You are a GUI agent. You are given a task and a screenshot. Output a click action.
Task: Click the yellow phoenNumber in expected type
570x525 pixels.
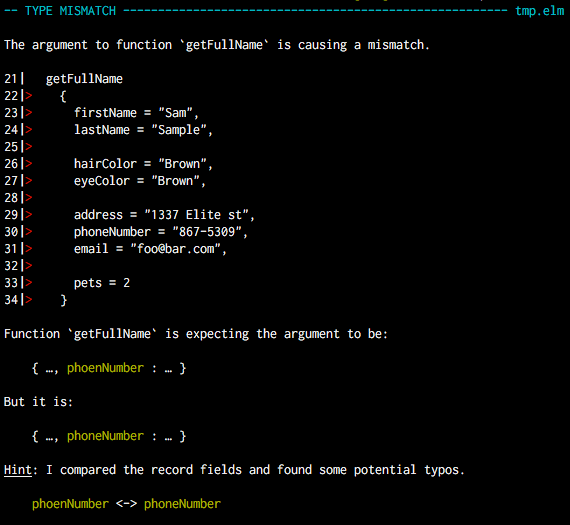pyautogui.click(x=105, y=368)
